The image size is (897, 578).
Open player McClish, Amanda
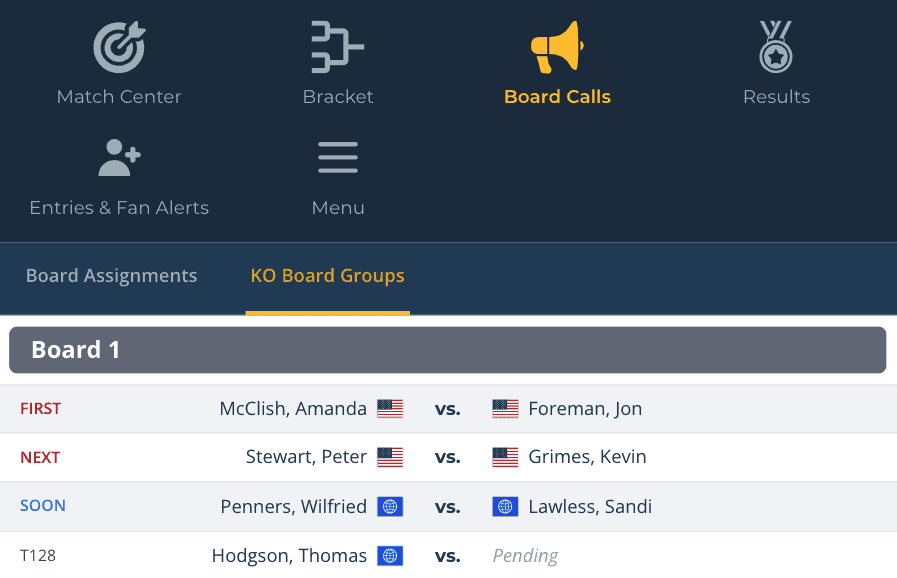coord(293,409)
